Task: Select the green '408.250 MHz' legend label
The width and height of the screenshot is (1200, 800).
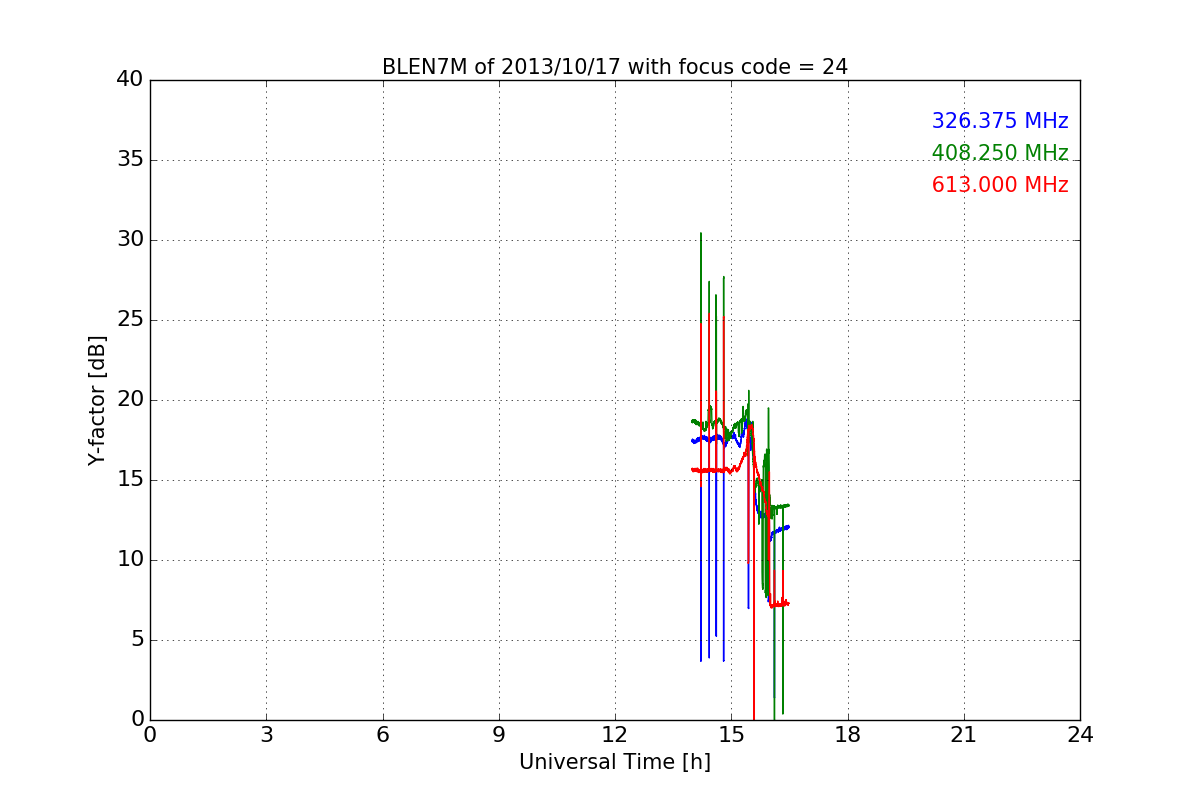Action: (1000, 153)
